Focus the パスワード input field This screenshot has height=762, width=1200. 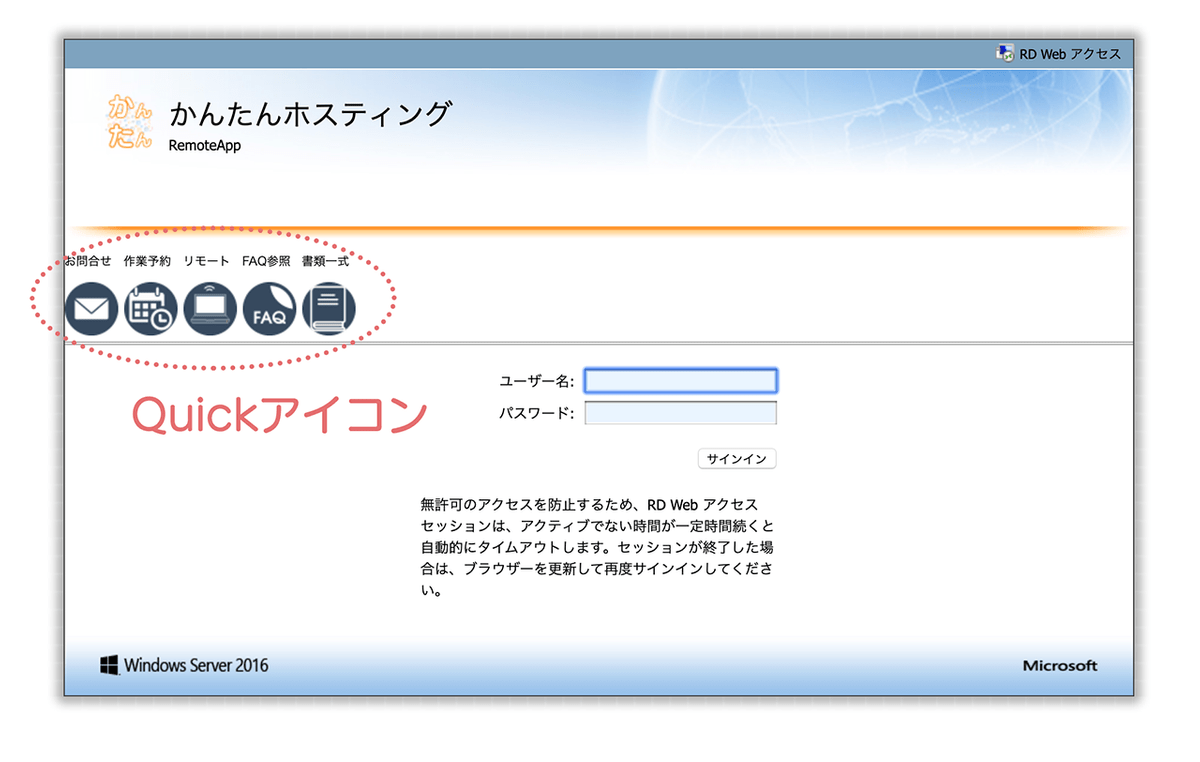pyautogui.click(x=680, y=413)
